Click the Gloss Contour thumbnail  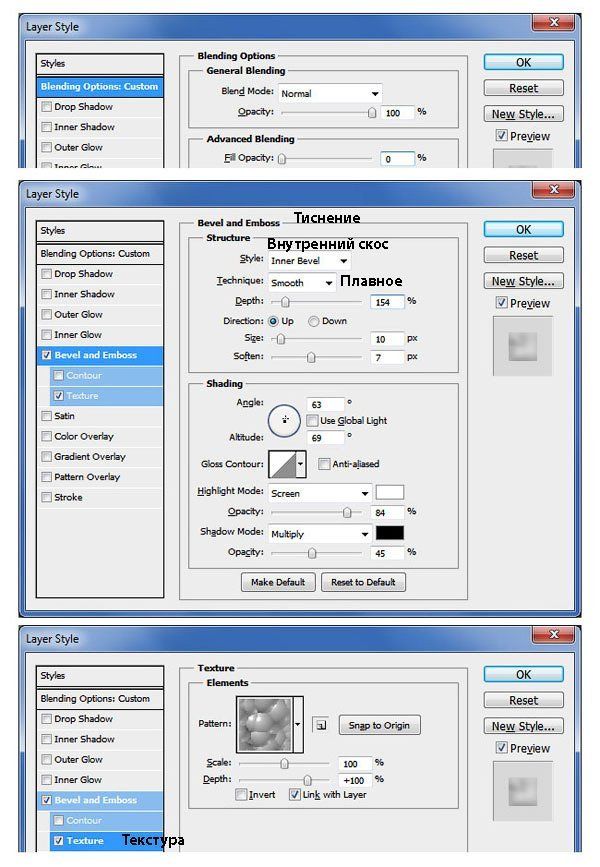[x=282, y=463]
